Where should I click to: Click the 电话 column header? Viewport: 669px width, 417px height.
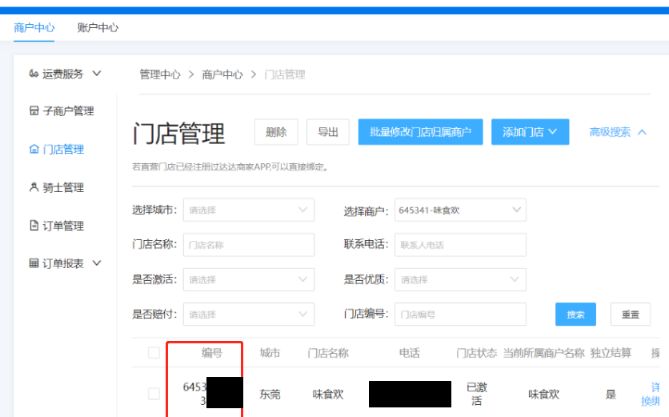[x=410, y=353]
